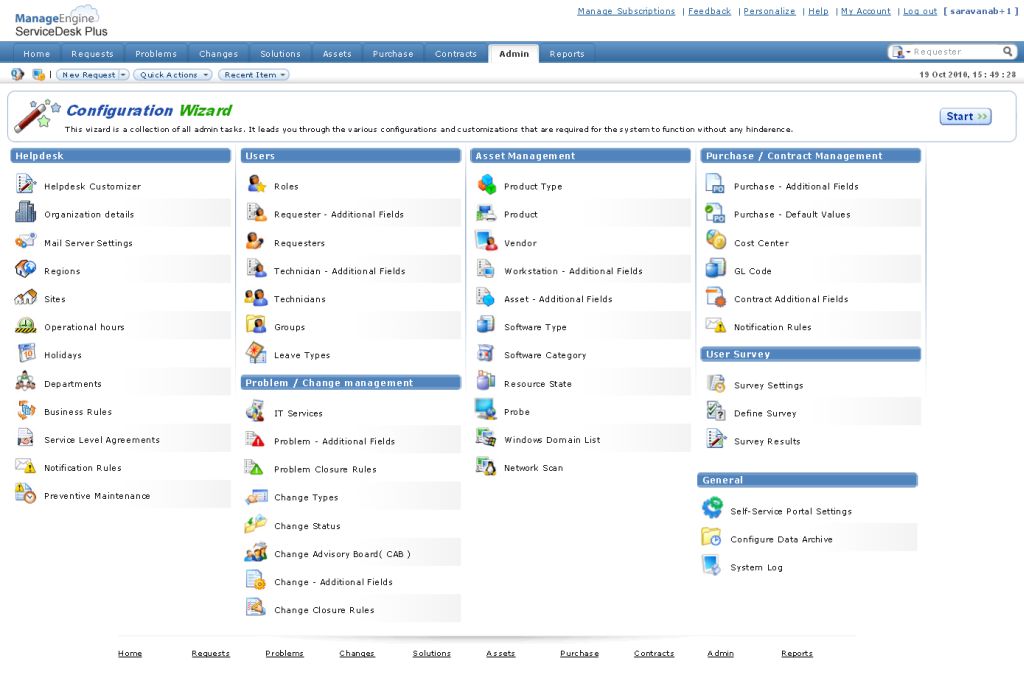Switch to the Reports tab
This screenshot has height=675, width=1024.
pyautogui.click(x=567, y=54)
